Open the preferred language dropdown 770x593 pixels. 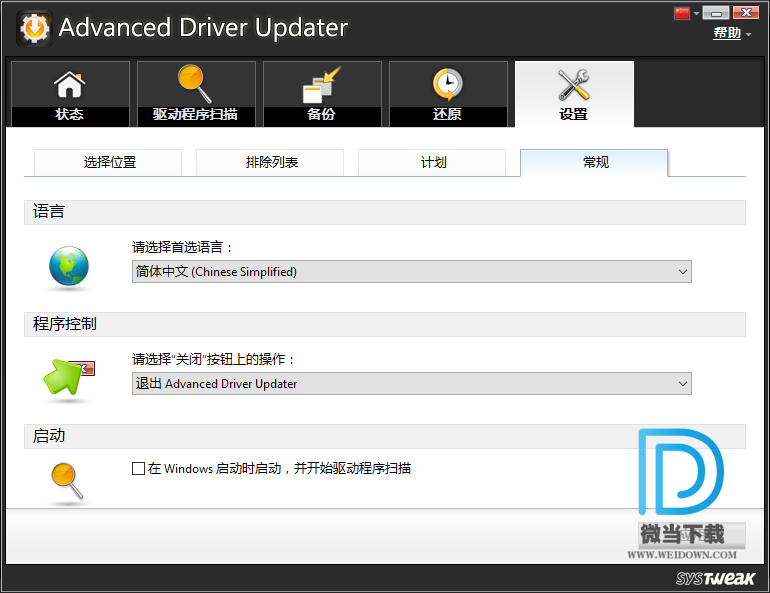(x=412, y=271)
